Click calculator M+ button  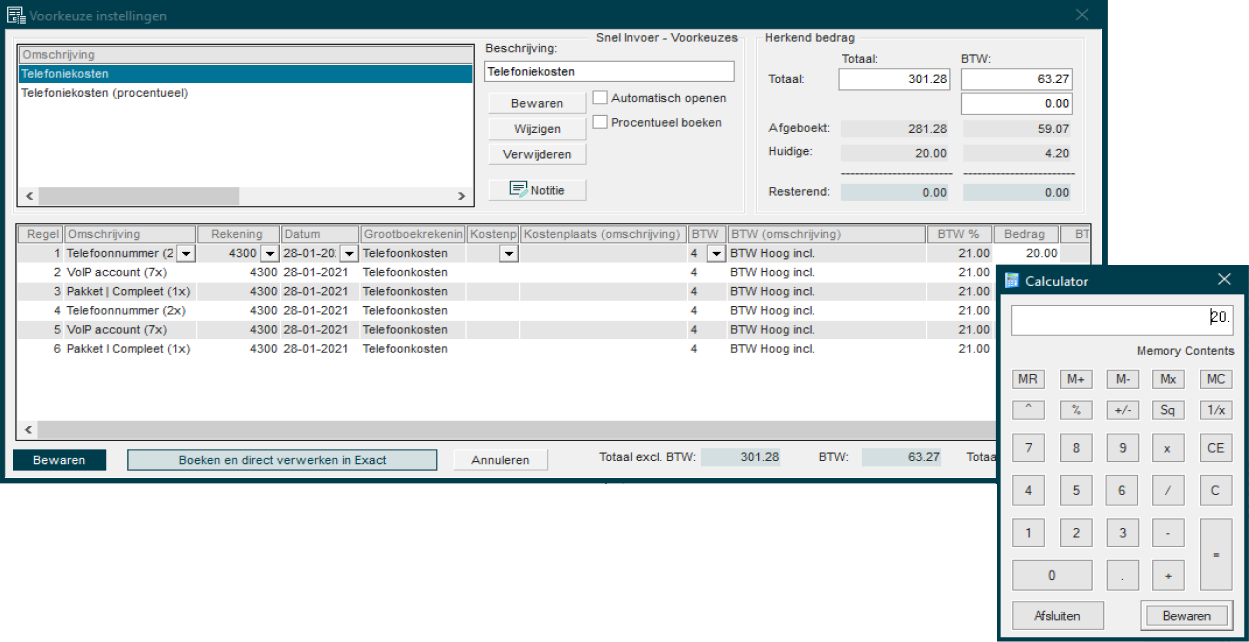tap(1076, 379)
